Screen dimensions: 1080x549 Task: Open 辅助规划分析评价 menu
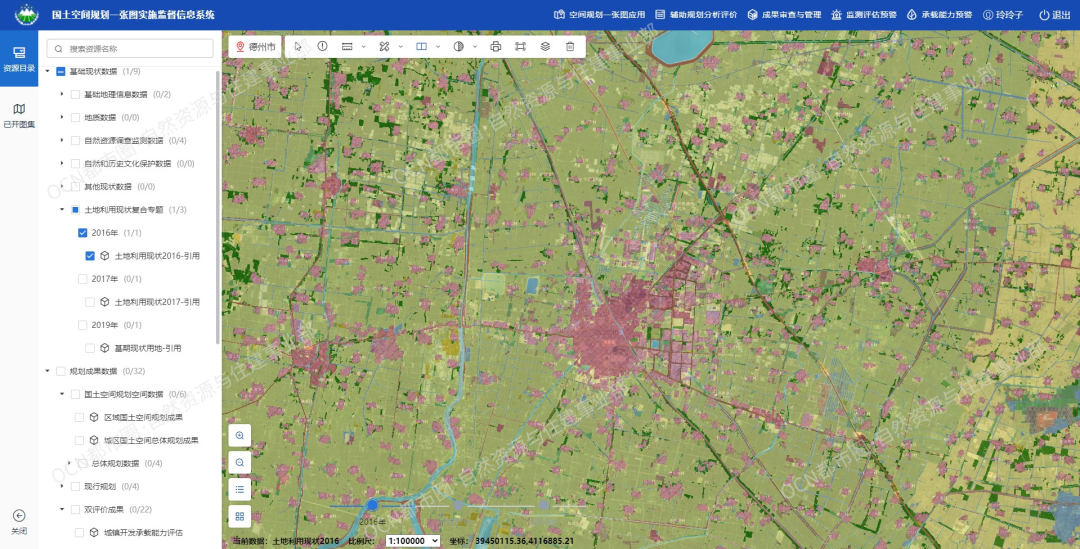pyautogui.click(x=696, y=14)
